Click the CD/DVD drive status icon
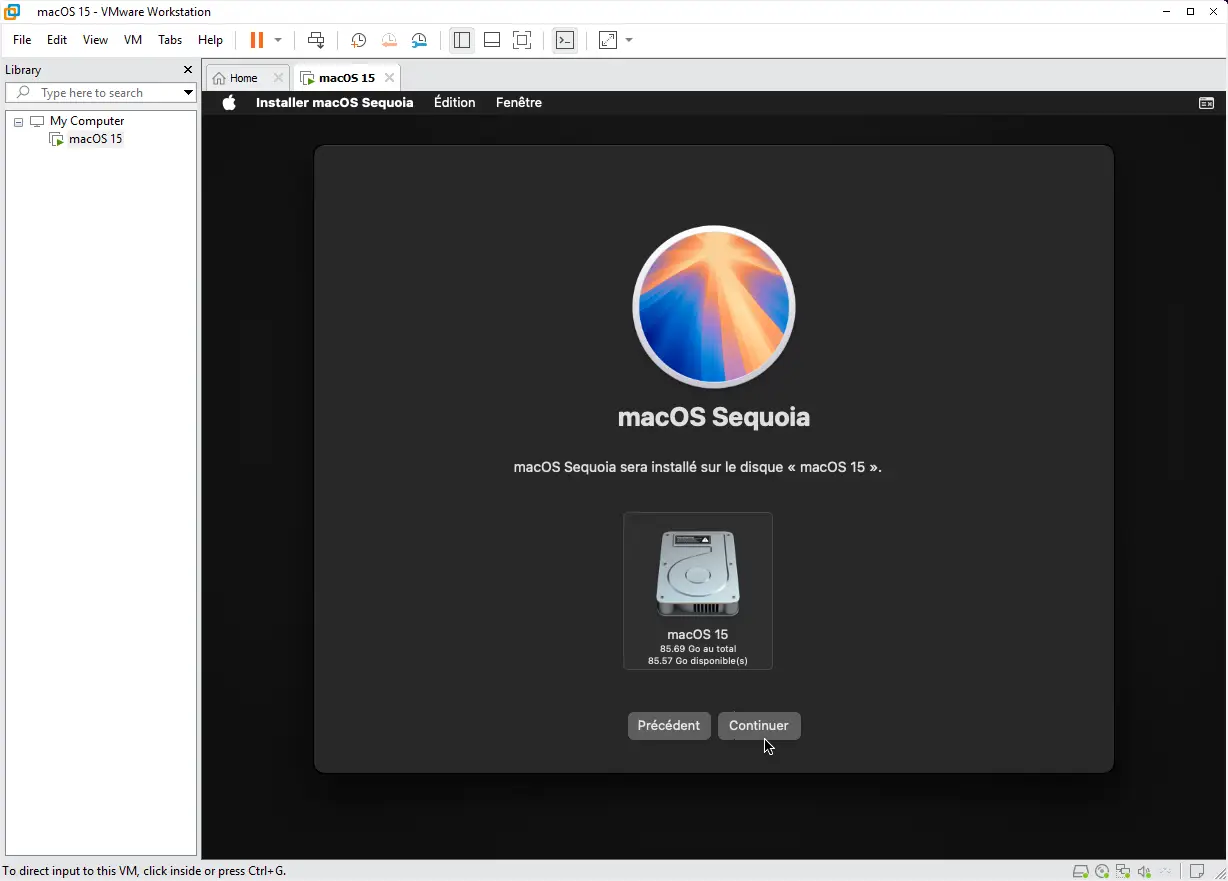Viewport: 1228px width, 881px height. [1102, 871]
